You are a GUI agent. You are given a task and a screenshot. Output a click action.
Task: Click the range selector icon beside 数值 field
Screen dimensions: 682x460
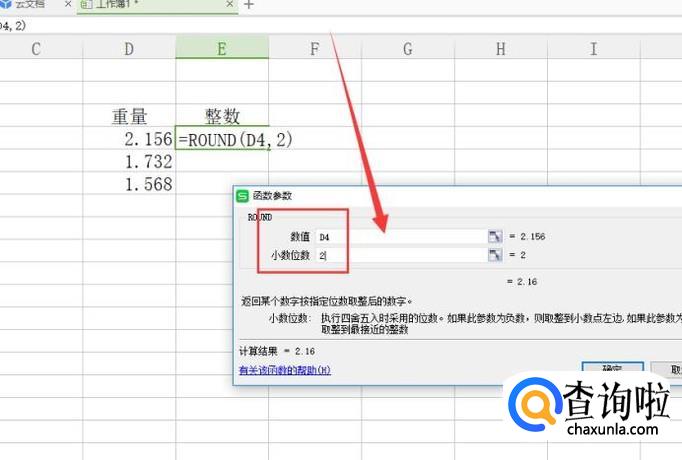click(x=495, y=237)
